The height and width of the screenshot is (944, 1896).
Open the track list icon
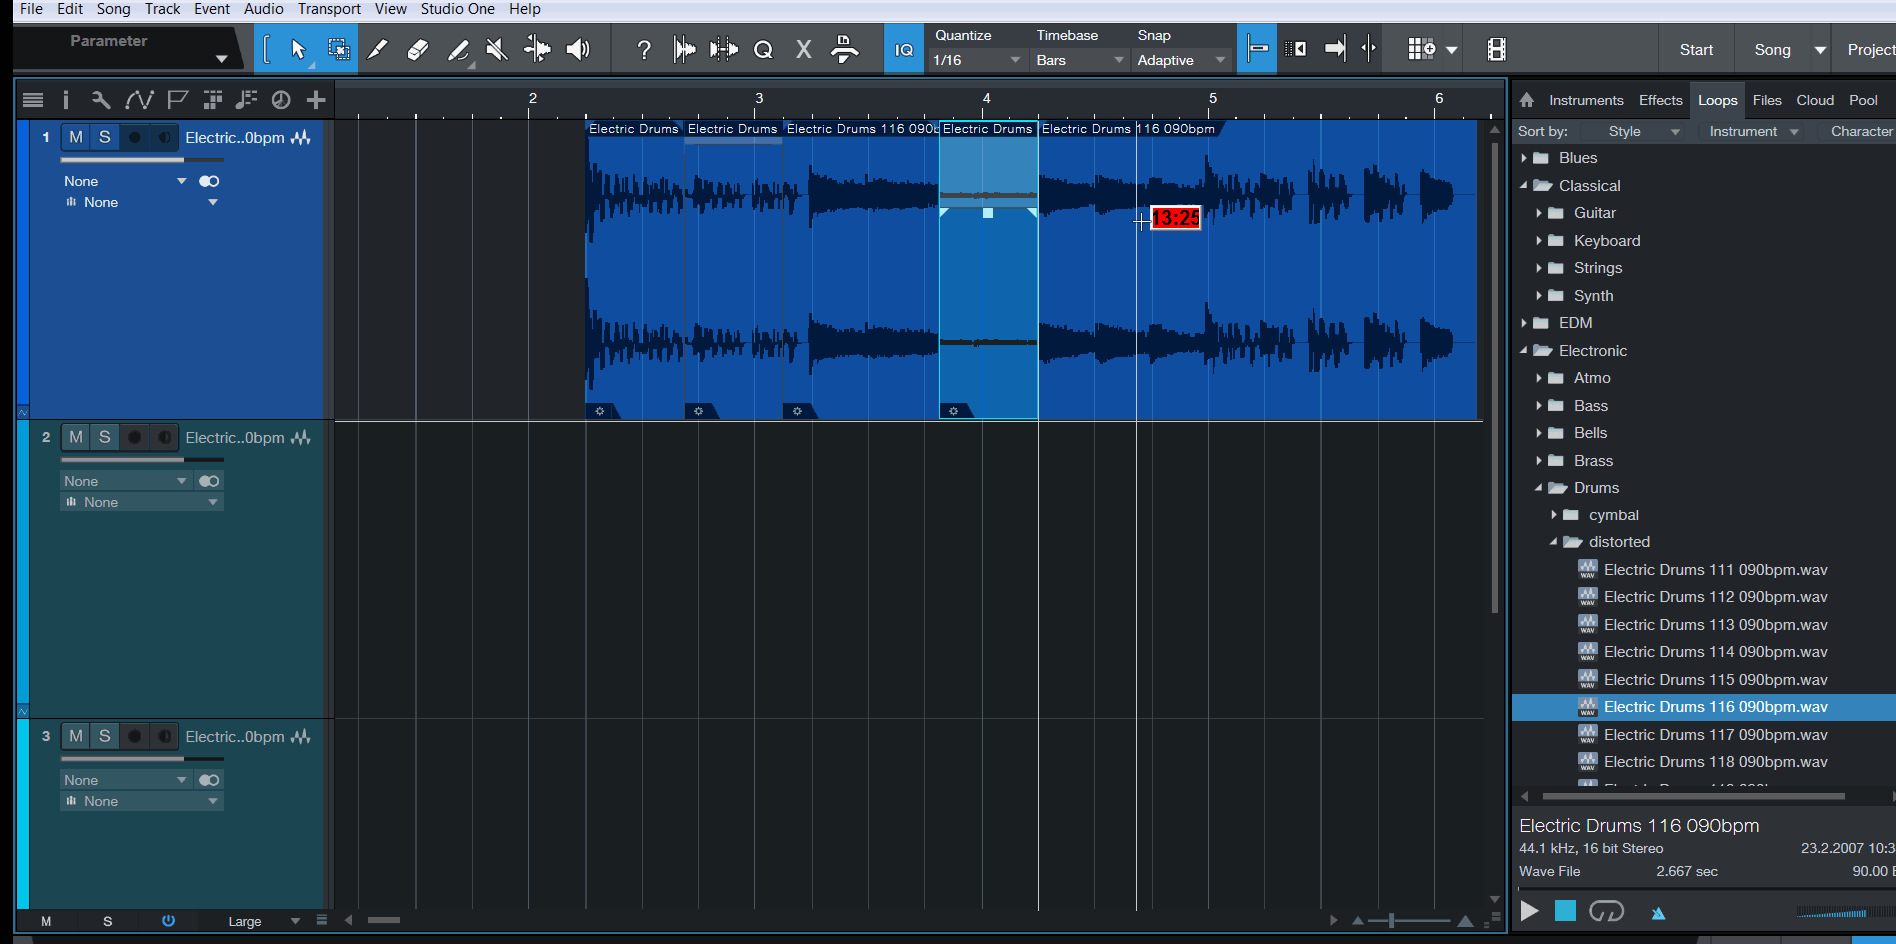coord(33,100)
